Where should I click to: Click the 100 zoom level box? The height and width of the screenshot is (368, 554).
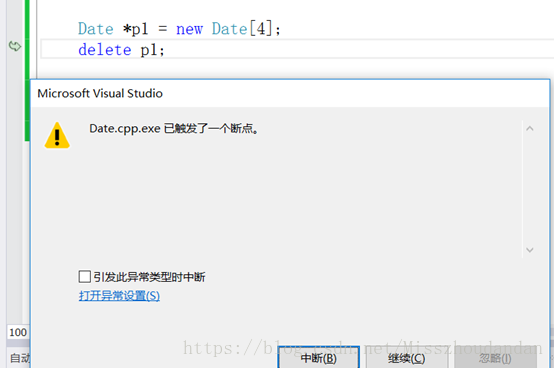tap(18, 332)
